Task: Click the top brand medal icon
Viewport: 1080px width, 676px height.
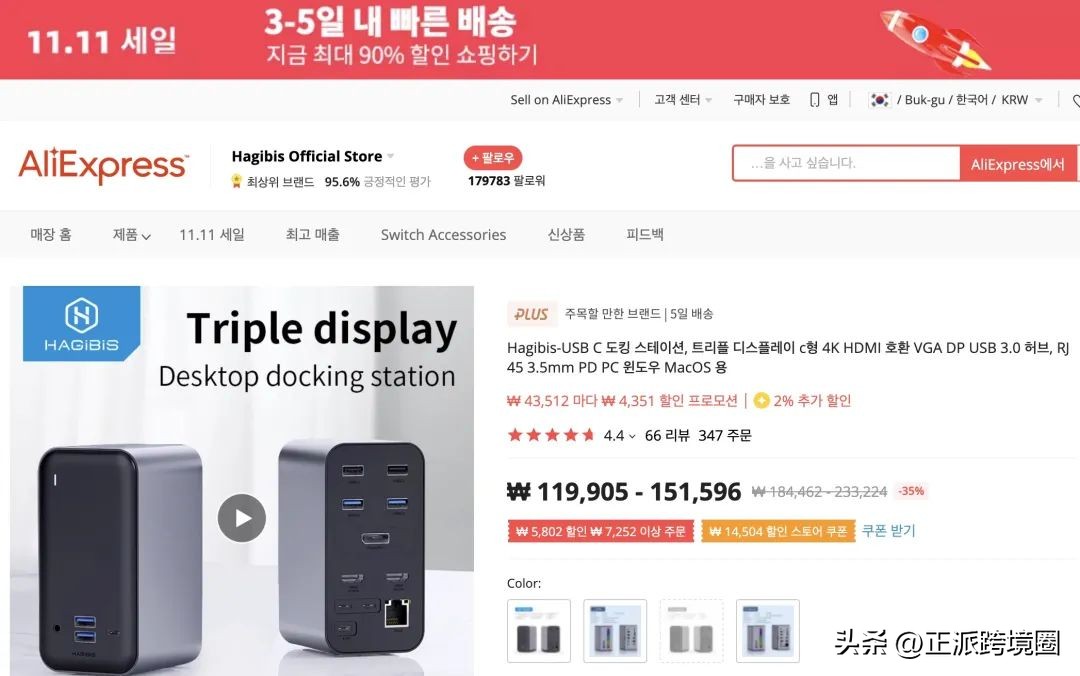Action: pos(236,181)
